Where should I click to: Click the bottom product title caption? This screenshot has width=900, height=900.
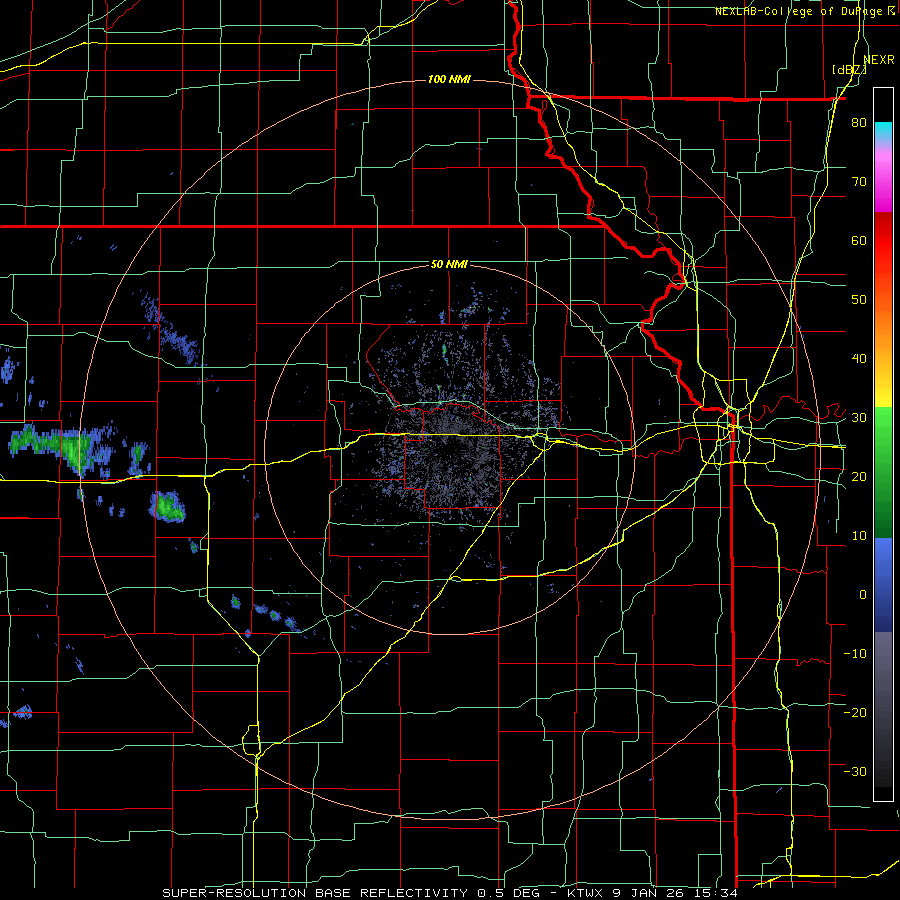click(449, 893)
